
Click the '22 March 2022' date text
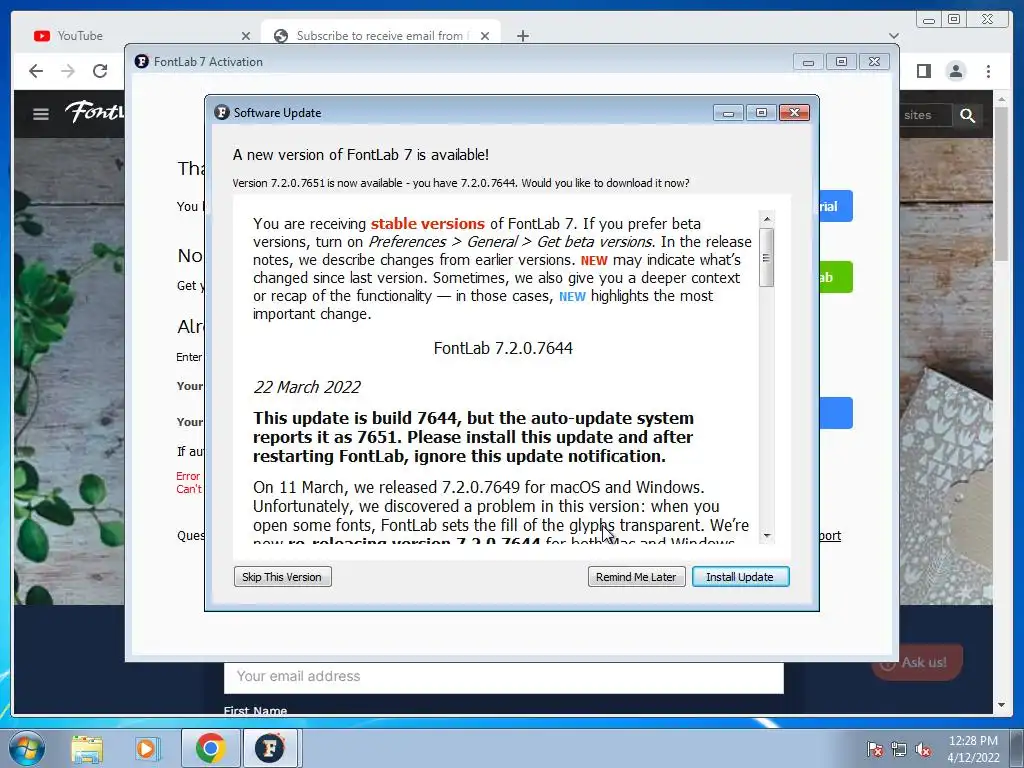pos(307,387)
